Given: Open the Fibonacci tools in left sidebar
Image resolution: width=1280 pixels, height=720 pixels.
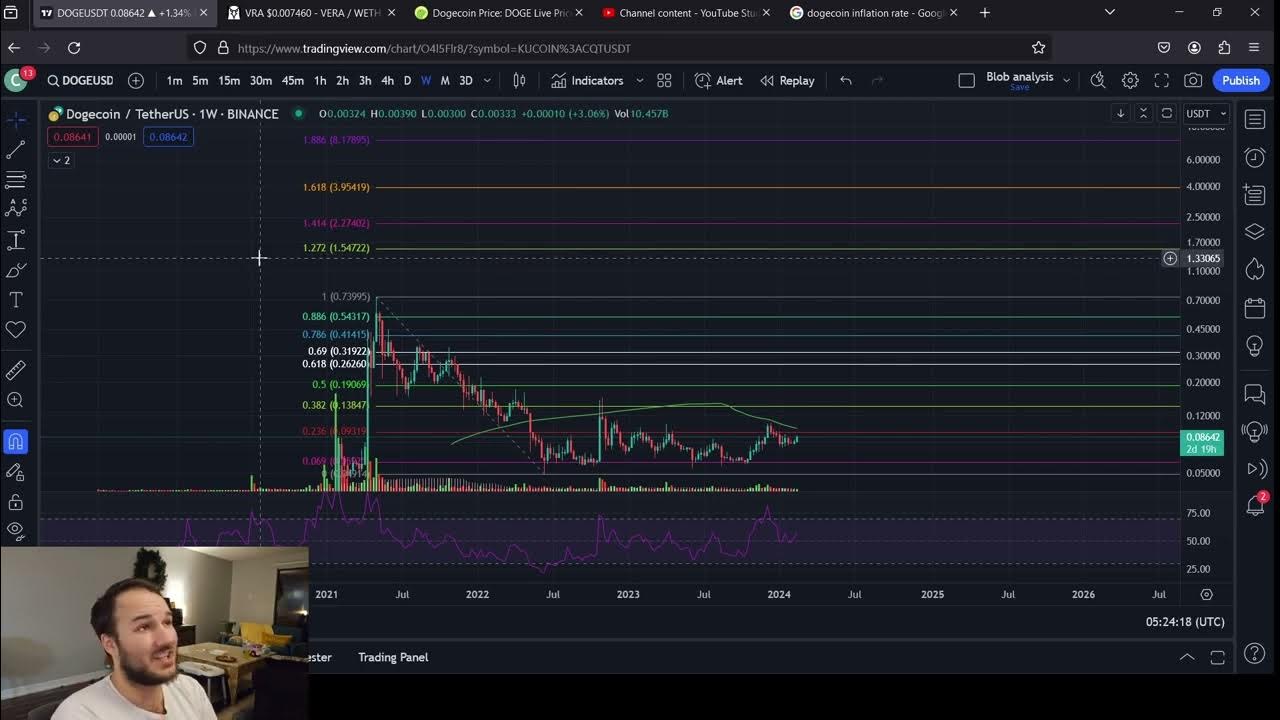Looking at the screenshot, I should [16, 180].
